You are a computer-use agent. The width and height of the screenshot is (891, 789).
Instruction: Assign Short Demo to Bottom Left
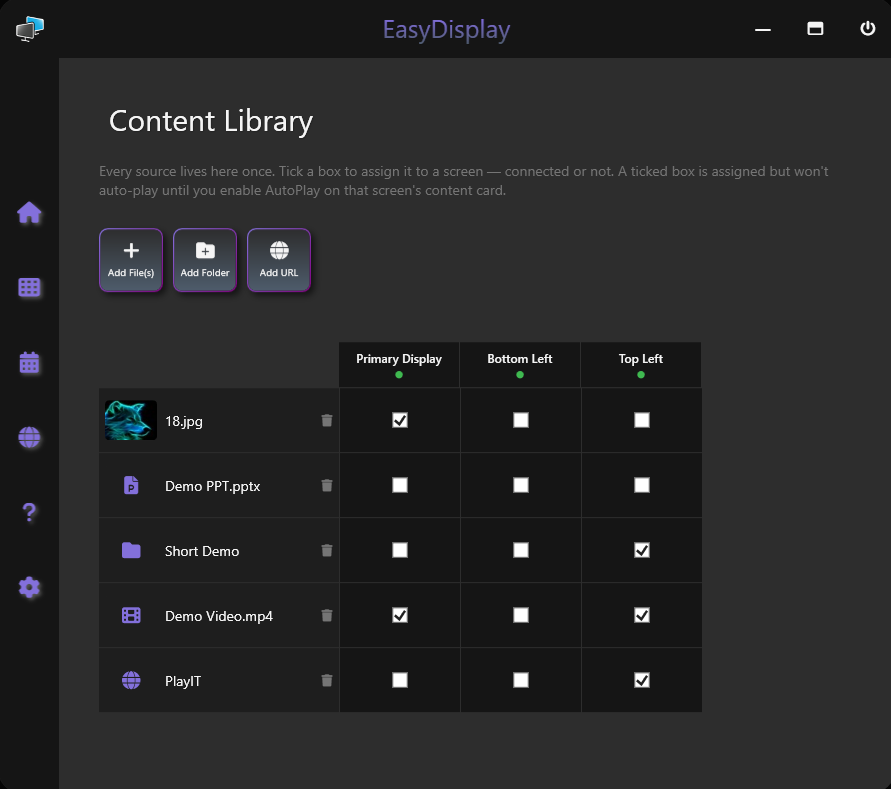click(x=521, y=550)
